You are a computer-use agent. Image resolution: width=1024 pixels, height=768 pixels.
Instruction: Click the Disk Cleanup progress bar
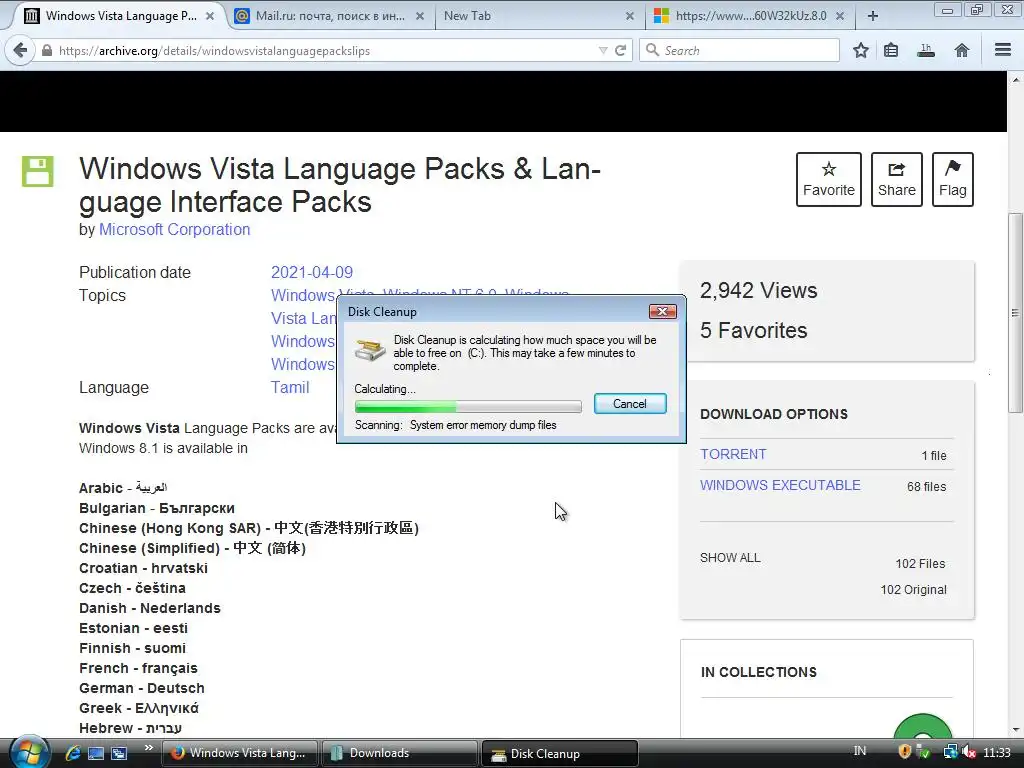[x=468, y=407]
